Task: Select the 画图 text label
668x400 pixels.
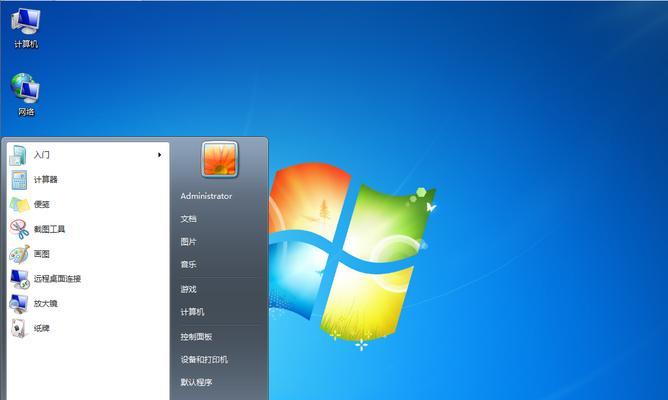Action: (x=42, y=254)
